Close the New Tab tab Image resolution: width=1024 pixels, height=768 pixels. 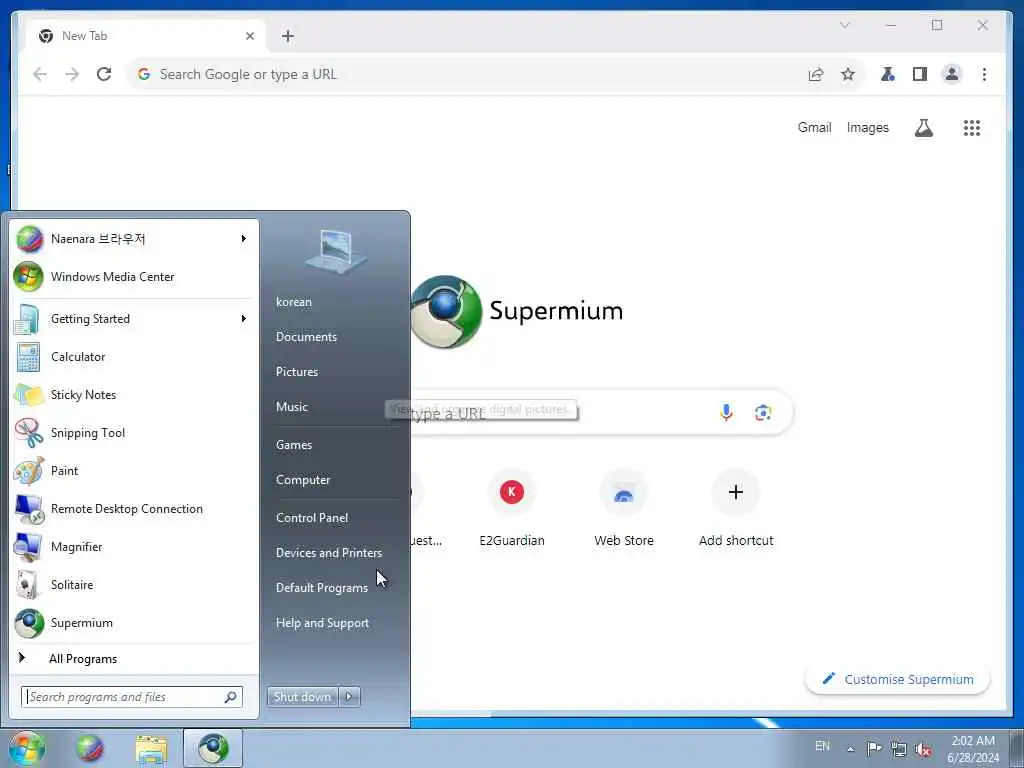(250, 36)
